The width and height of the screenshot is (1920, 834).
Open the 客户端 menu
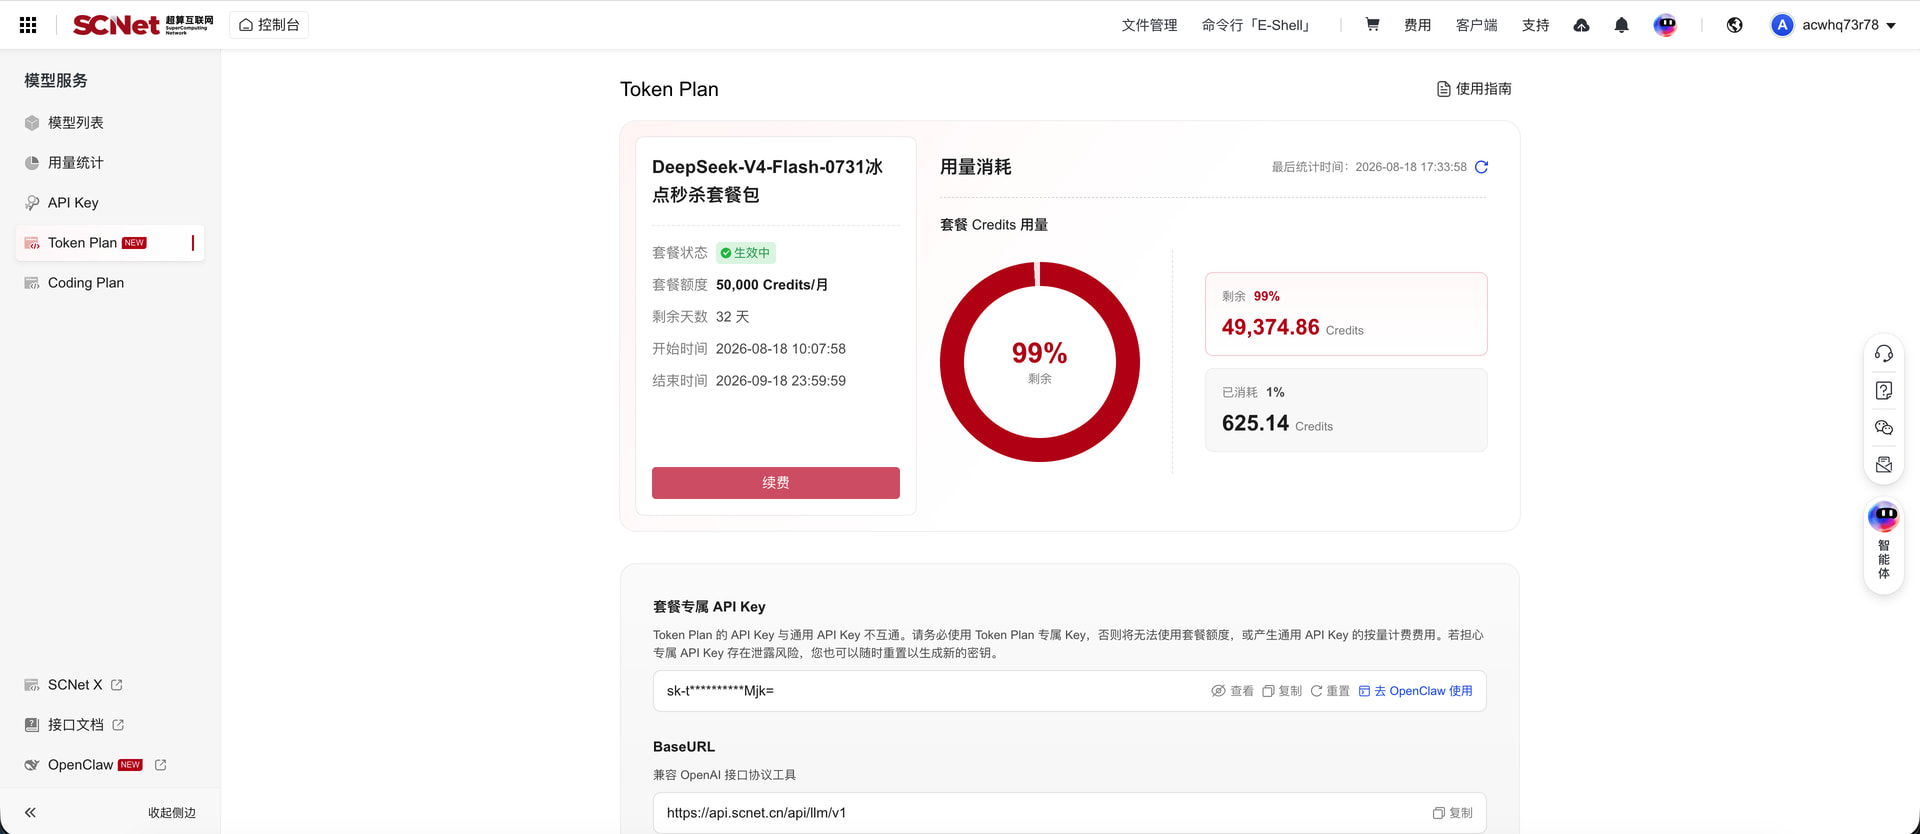click(x=1476, y=25)
